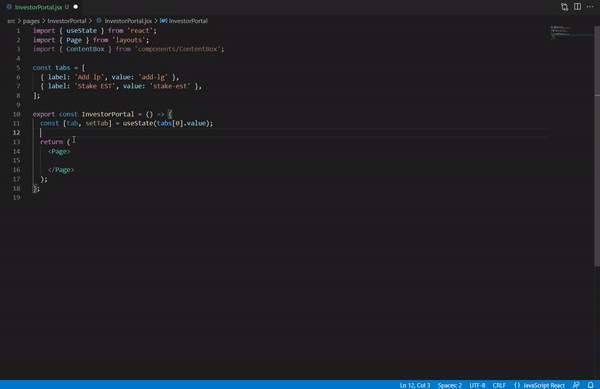Open the editor More Actions ellipsis
Screen dimensions: 600x389
tap(590, 7)
